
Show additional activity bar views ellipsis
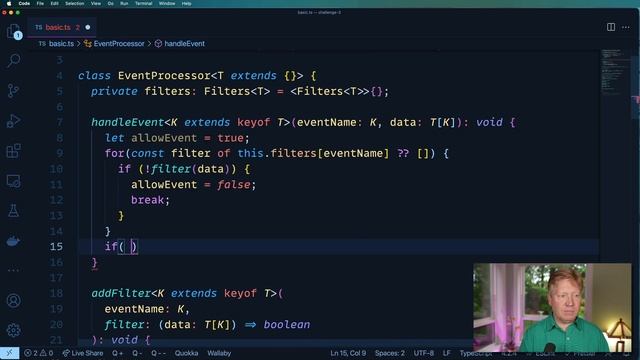tap(13, 270)
